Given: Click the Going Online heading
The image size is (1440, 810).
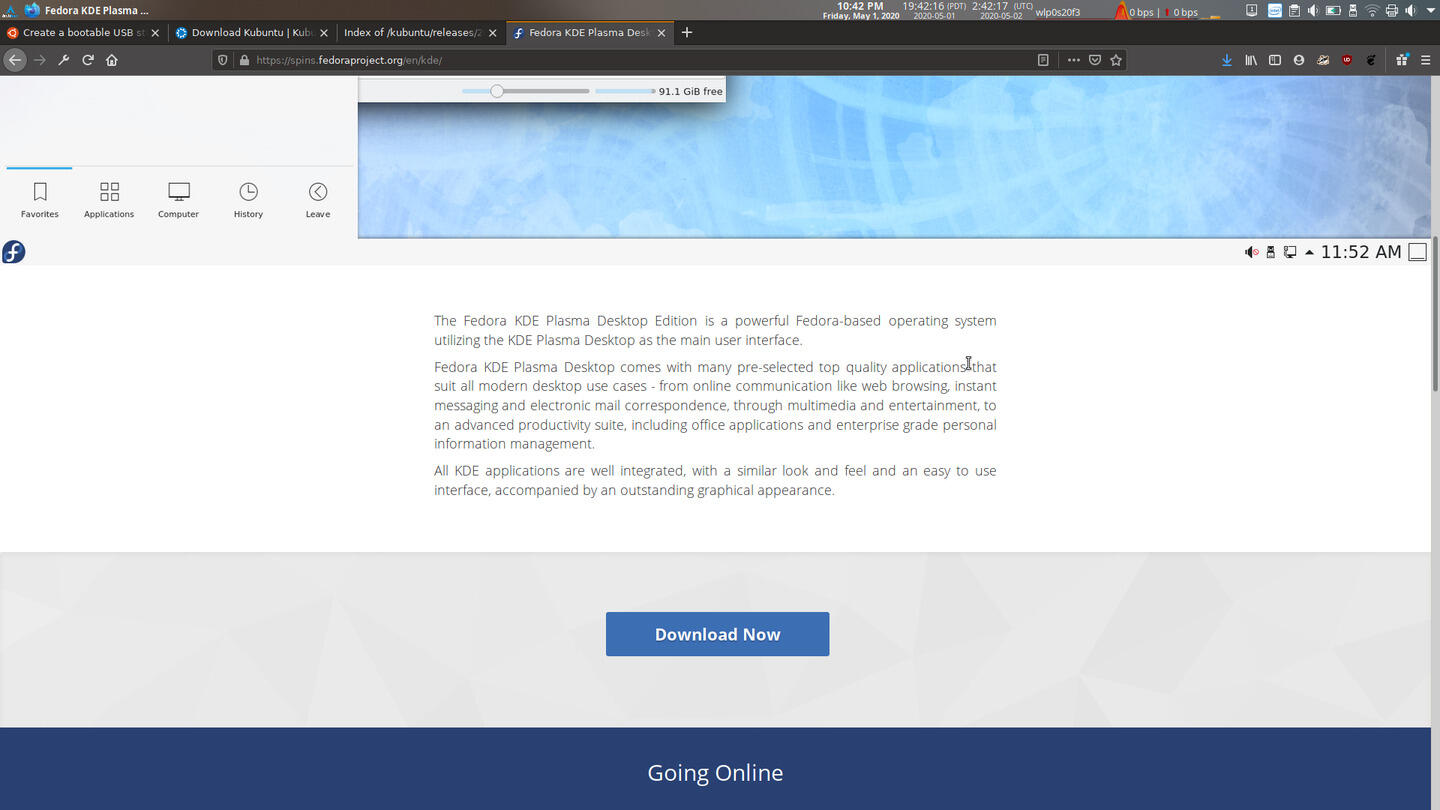Looking at the screenshot, I should point(715,773).
